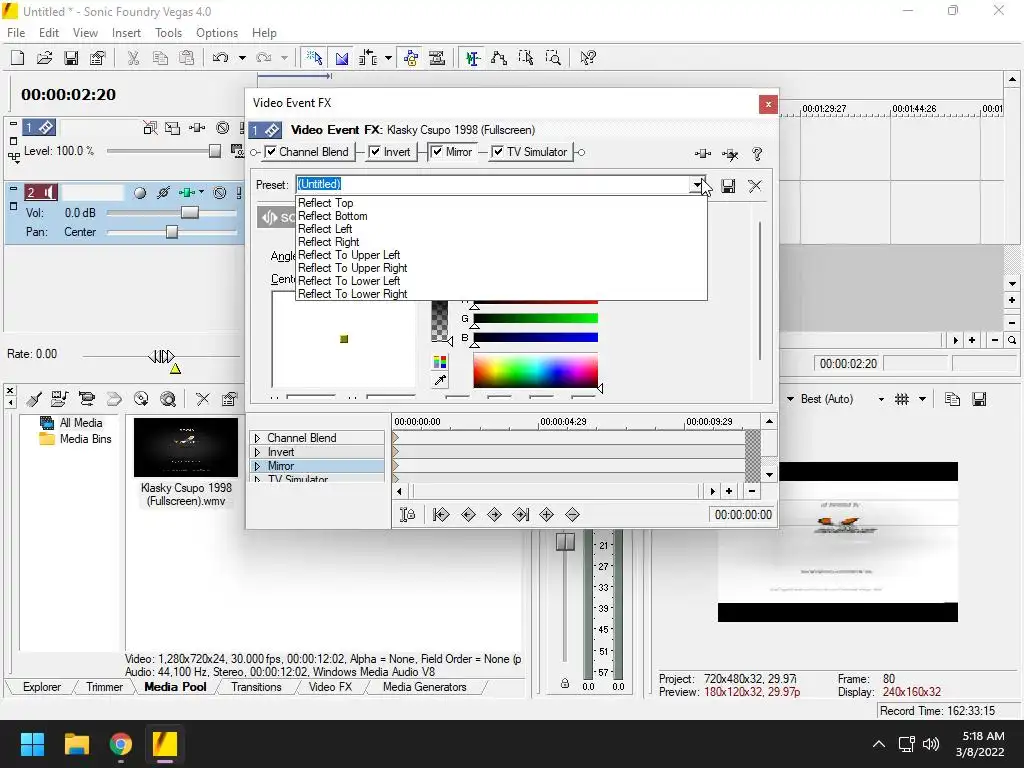Remove selected plug-in from the FX chain

pyautogui.click(x=730, y=154)
